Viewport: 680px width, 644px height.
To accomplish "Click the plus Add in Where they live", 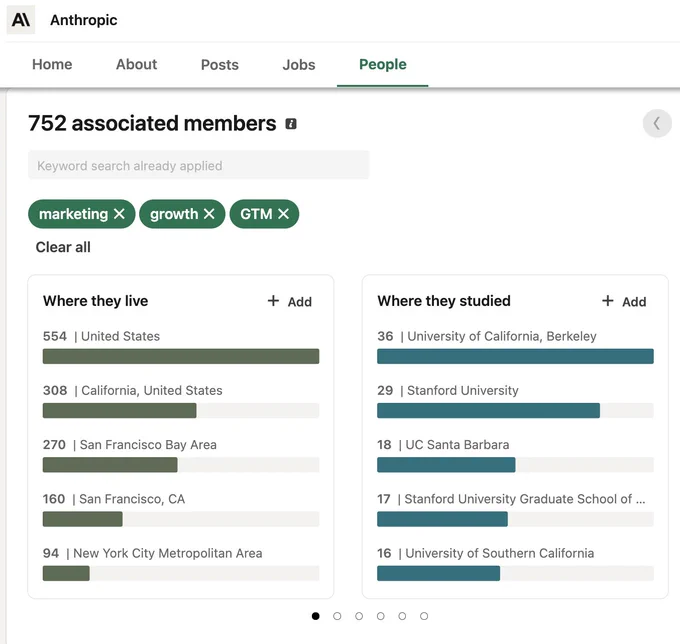I will tap(289, 301).
